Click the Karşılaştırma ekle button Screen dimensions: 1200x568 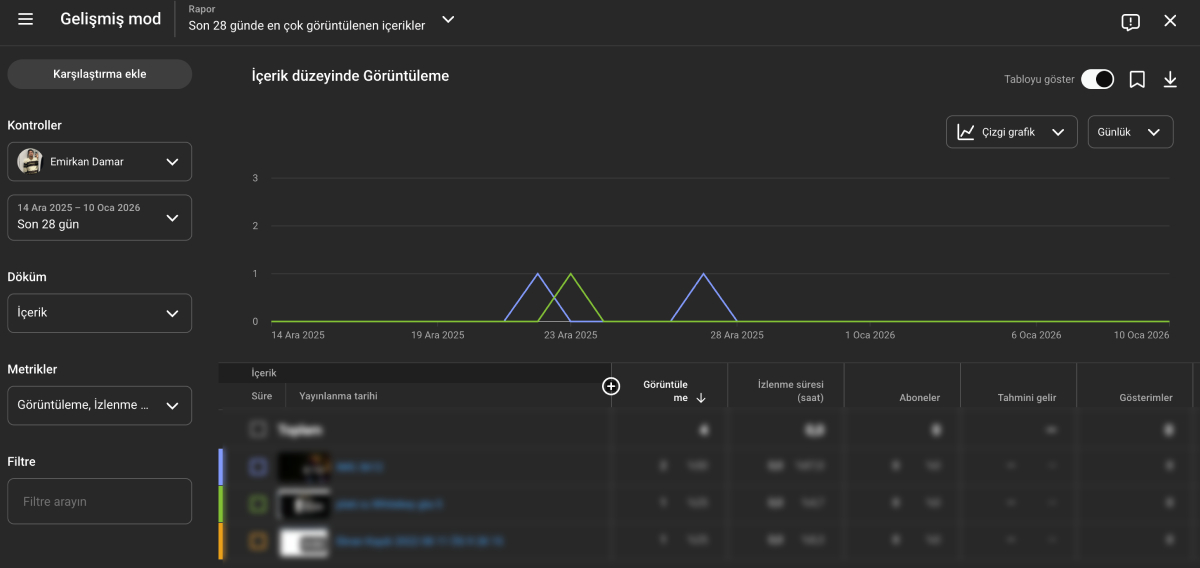[99, 74]
